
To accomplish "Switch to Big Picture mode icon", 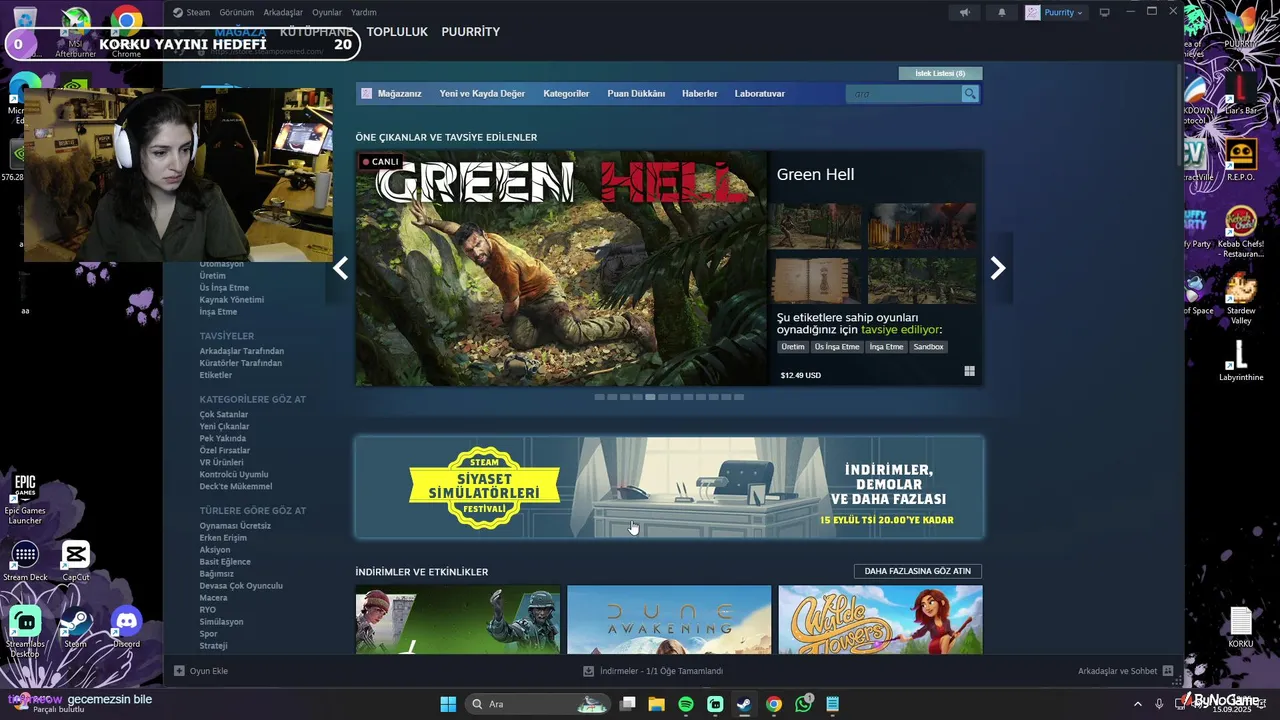I will pos(1105,12).
